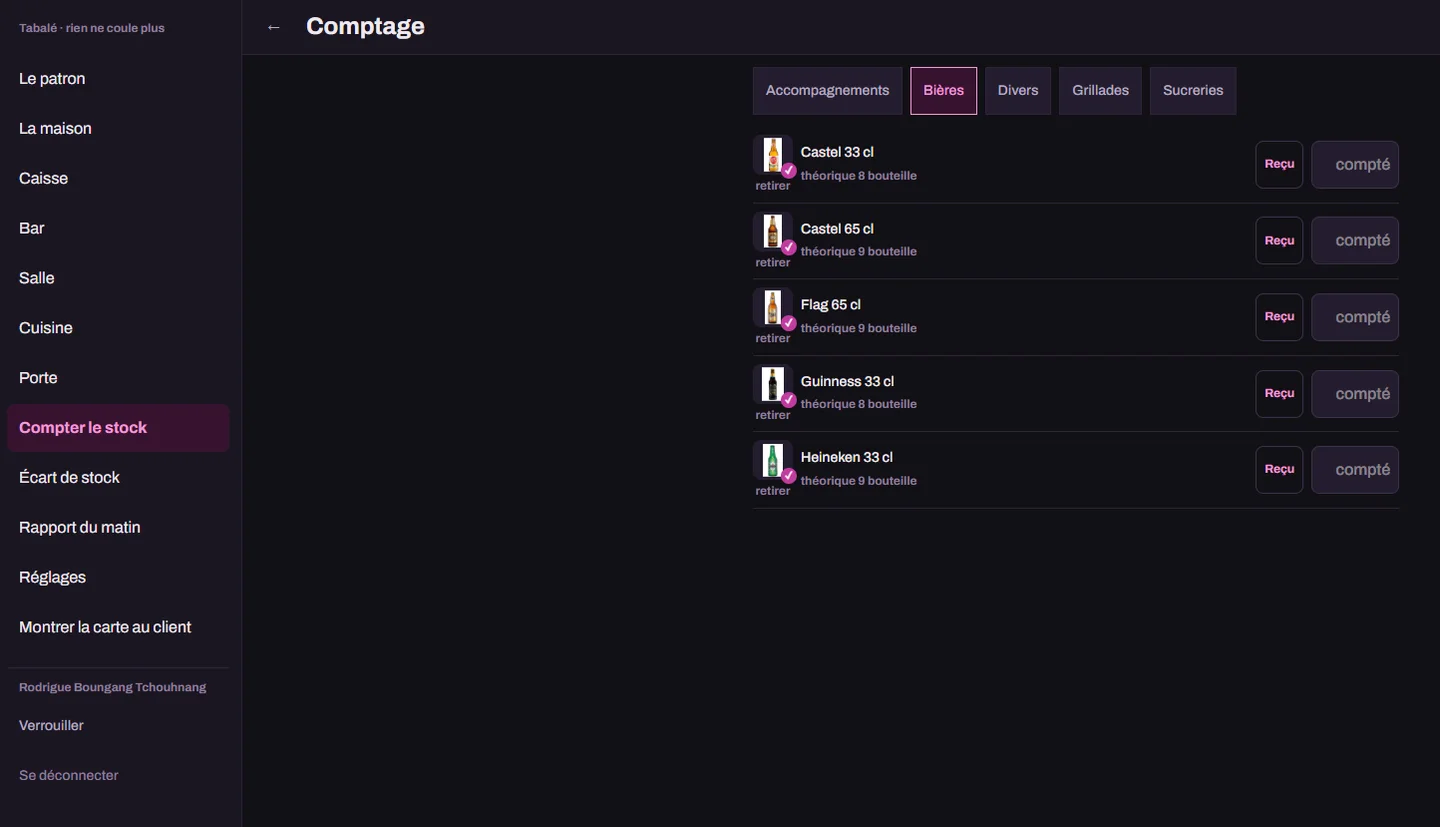This screenshot has width=1440, height=827.
Task: Open the Heineken 33 cl bottle thumbnail
Action: (773, 460)
